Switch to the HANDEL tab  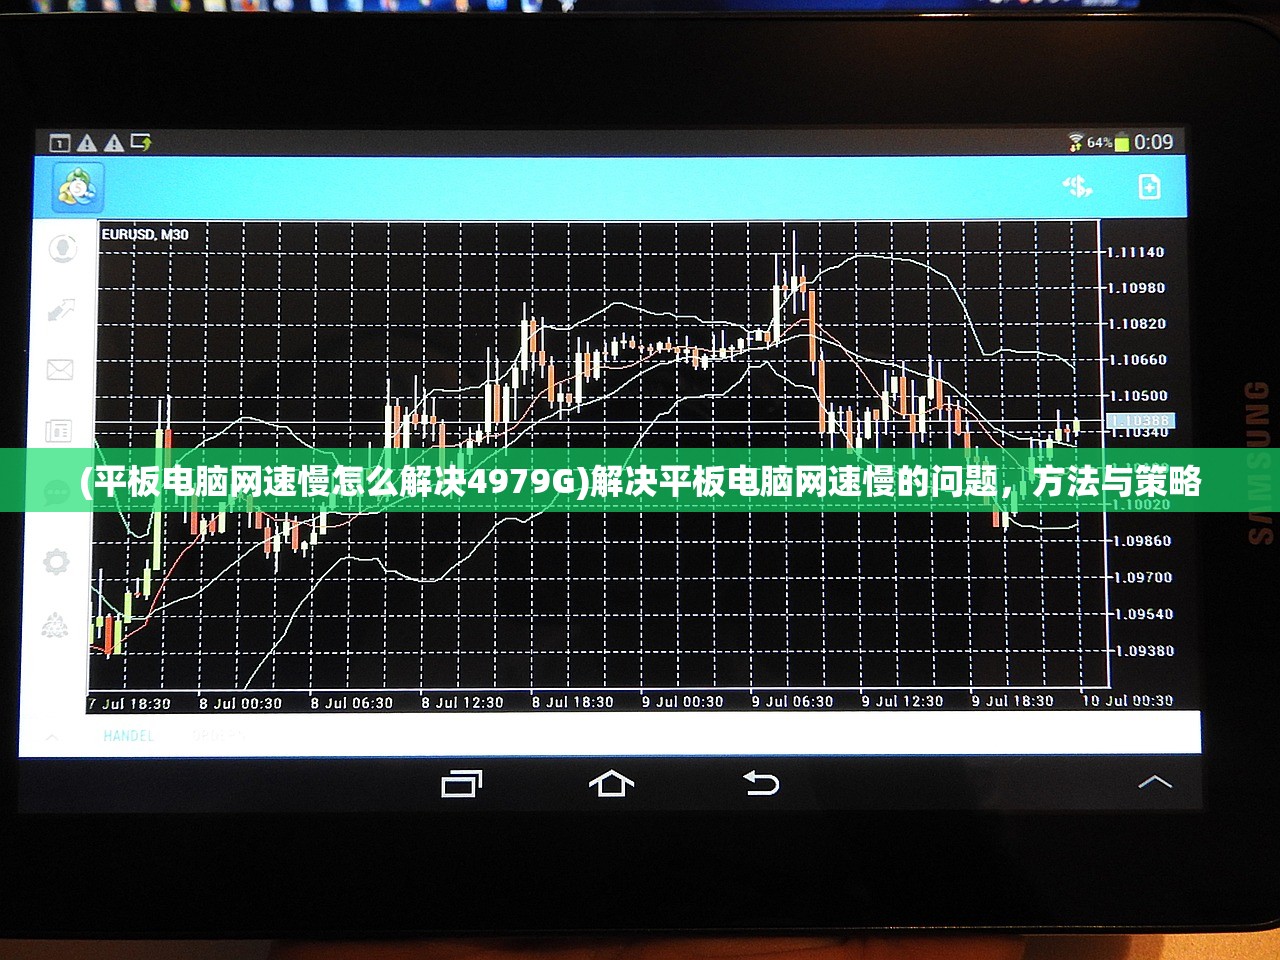128,736
